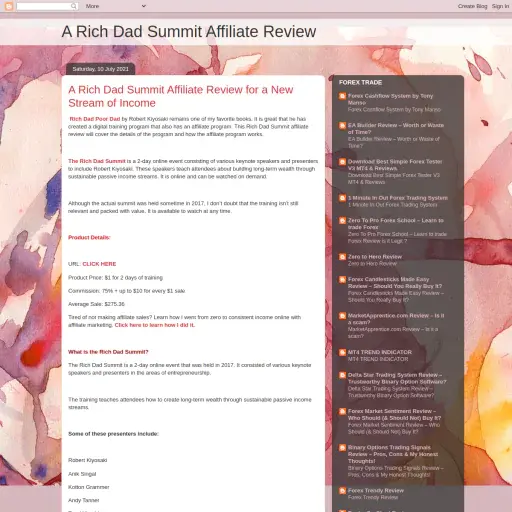Click the CLICK HERE url link

click(x=99, y=264)
